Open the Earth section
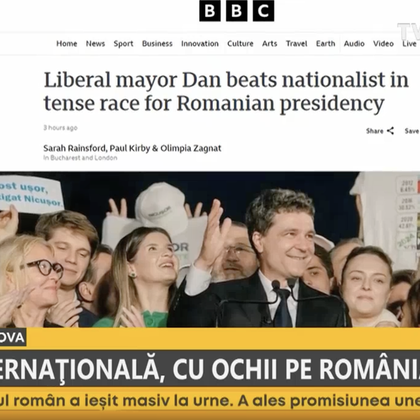This screenshot has height=420, width=420. (x=326, y=44)
